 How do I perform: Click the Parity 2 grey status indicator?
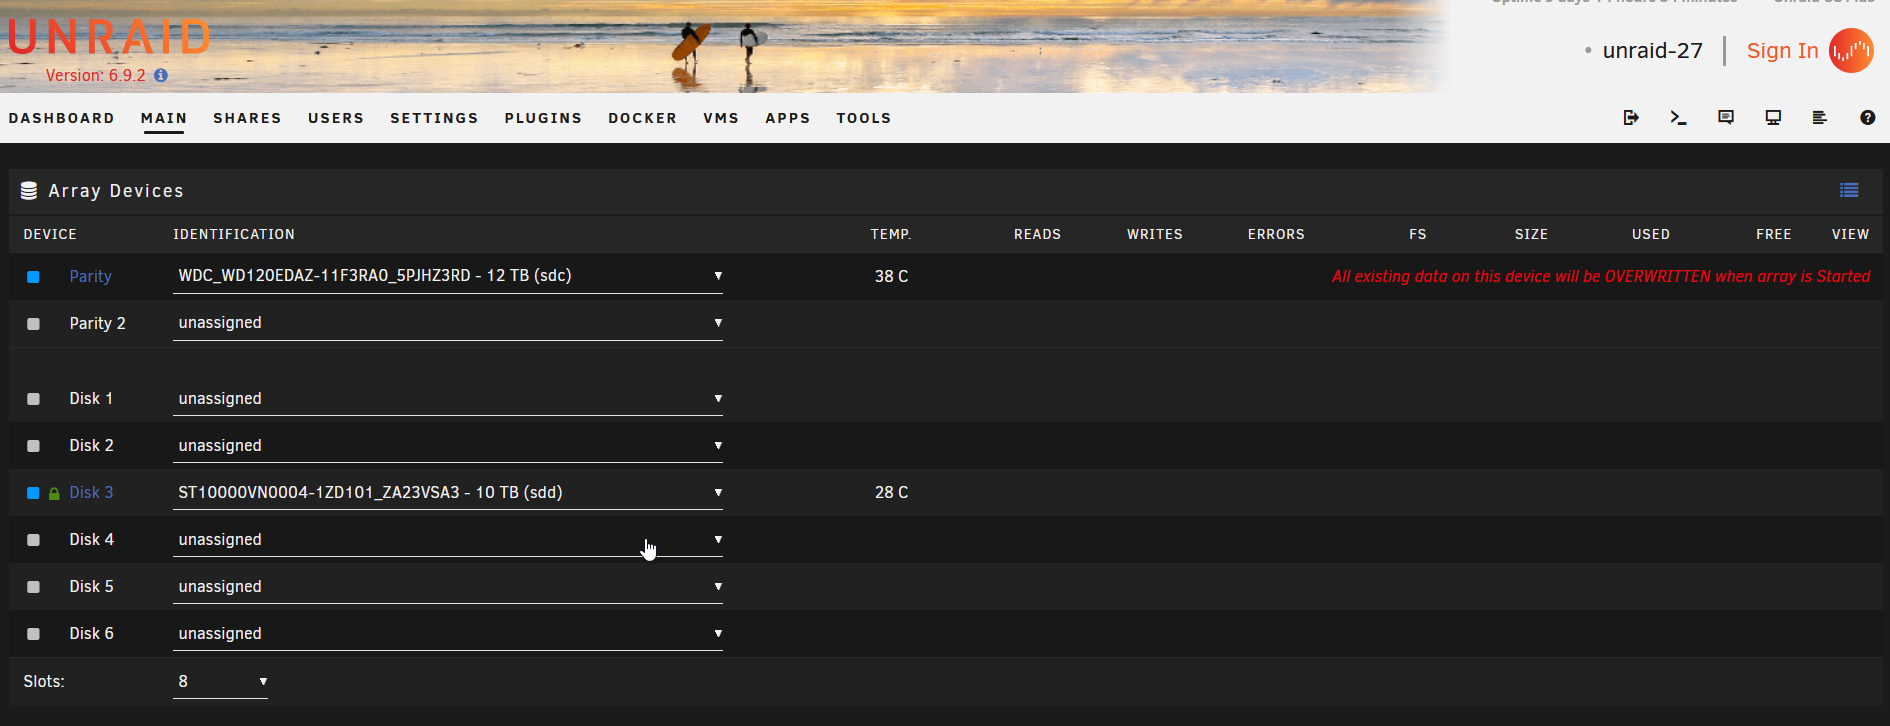tap(33, 324)
